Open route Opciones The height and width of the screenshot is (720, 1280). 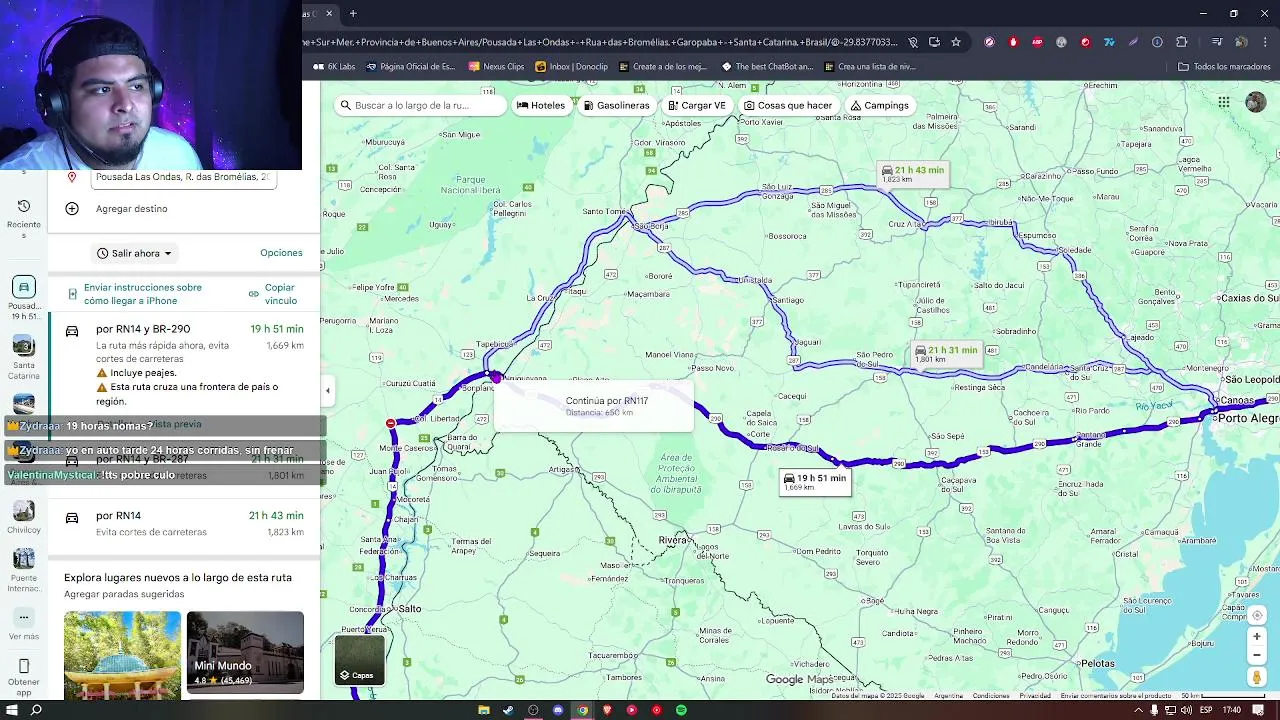(x=281, y=253)
